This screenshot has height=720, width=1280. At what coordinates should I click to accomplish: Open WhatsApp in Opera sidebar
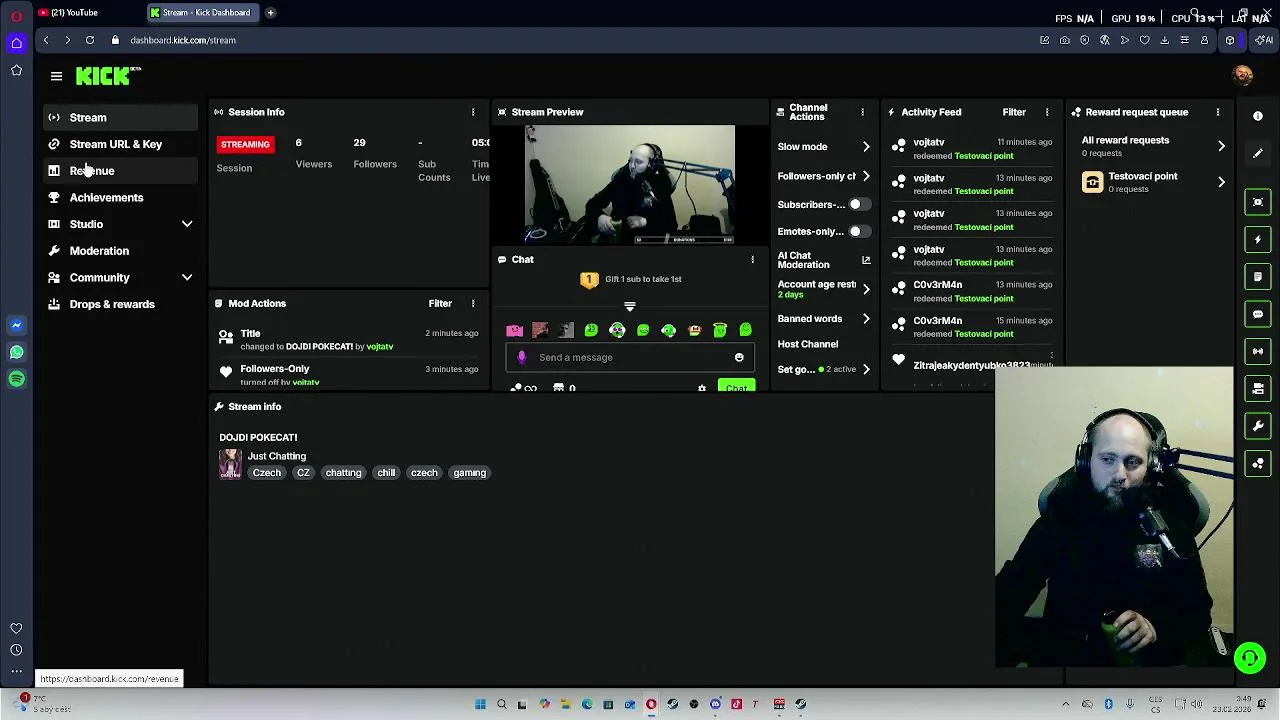click(16, 352)
